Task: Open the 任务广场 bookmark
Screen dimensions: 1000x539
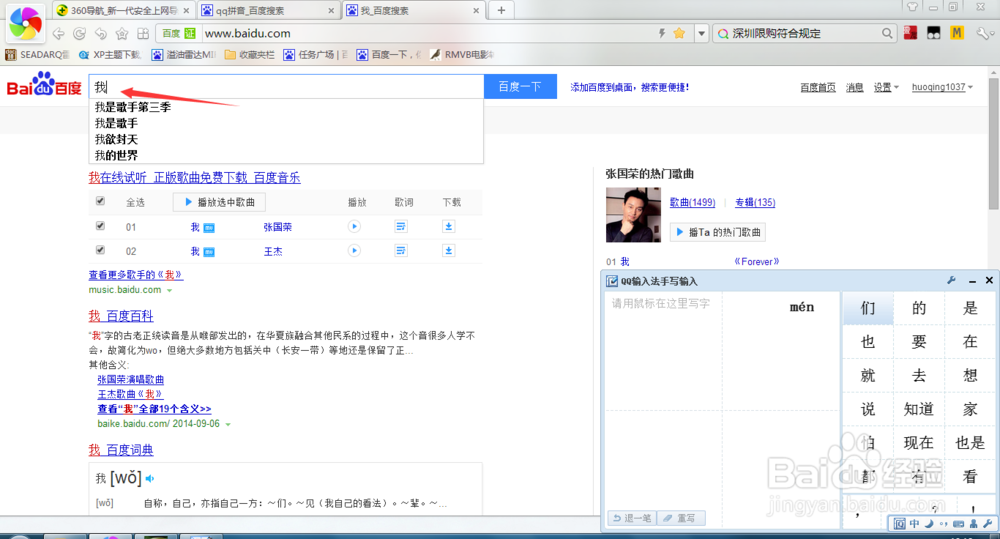Action: coord(315,55)
